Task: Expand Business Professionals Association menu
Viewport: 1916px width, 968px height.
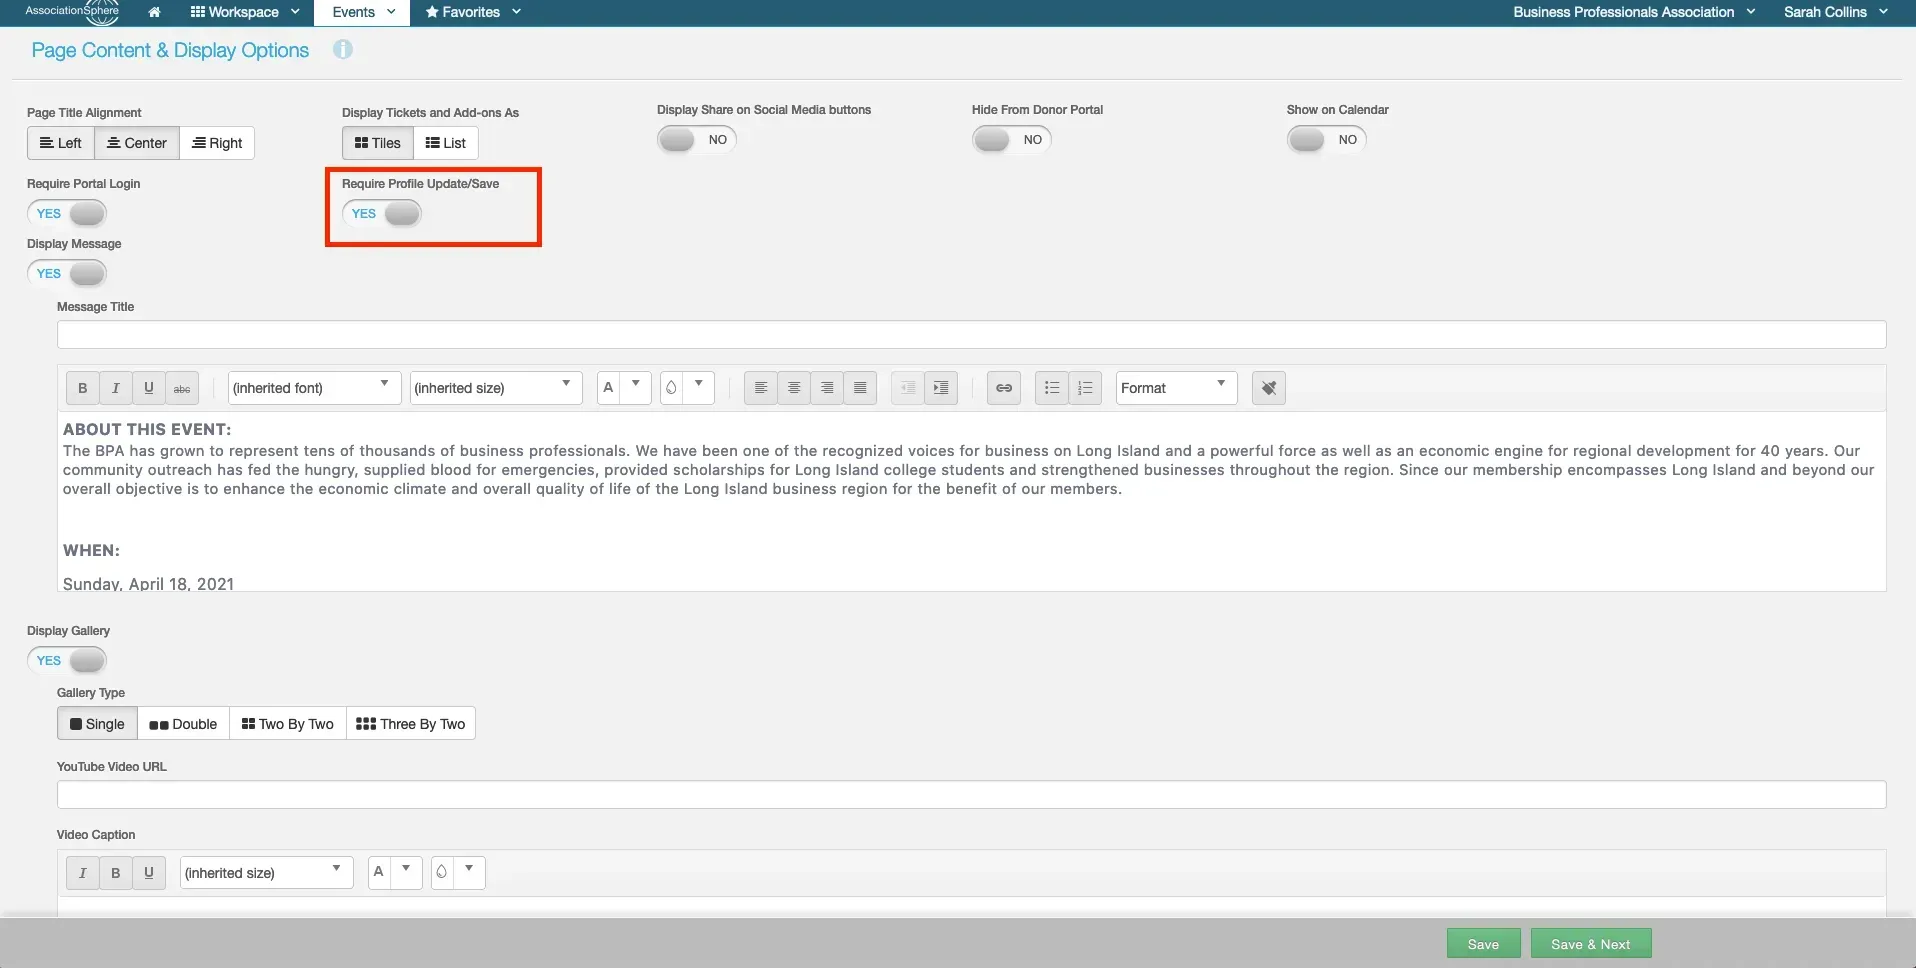Action: [1634, 12]
